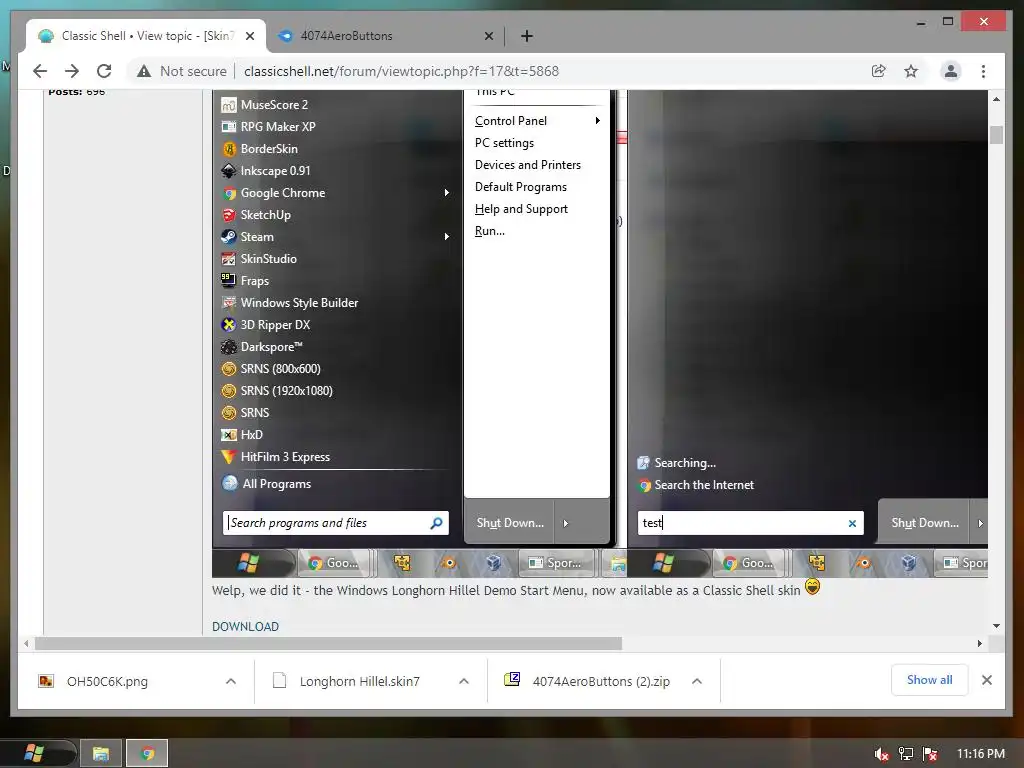Open the Chrome profile avatar
The width and height of the screenshot is (1024, 768).
[x=951, y=71]
